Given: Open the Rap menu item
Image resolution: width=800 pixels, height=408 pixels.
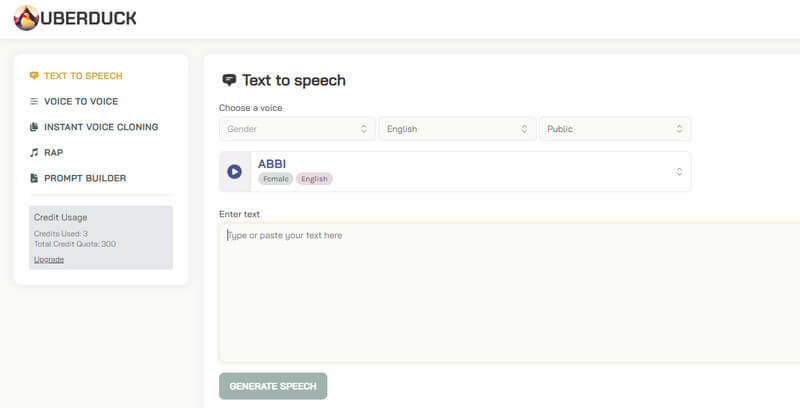Looking at the screenshot, I should tap(53, 153).
